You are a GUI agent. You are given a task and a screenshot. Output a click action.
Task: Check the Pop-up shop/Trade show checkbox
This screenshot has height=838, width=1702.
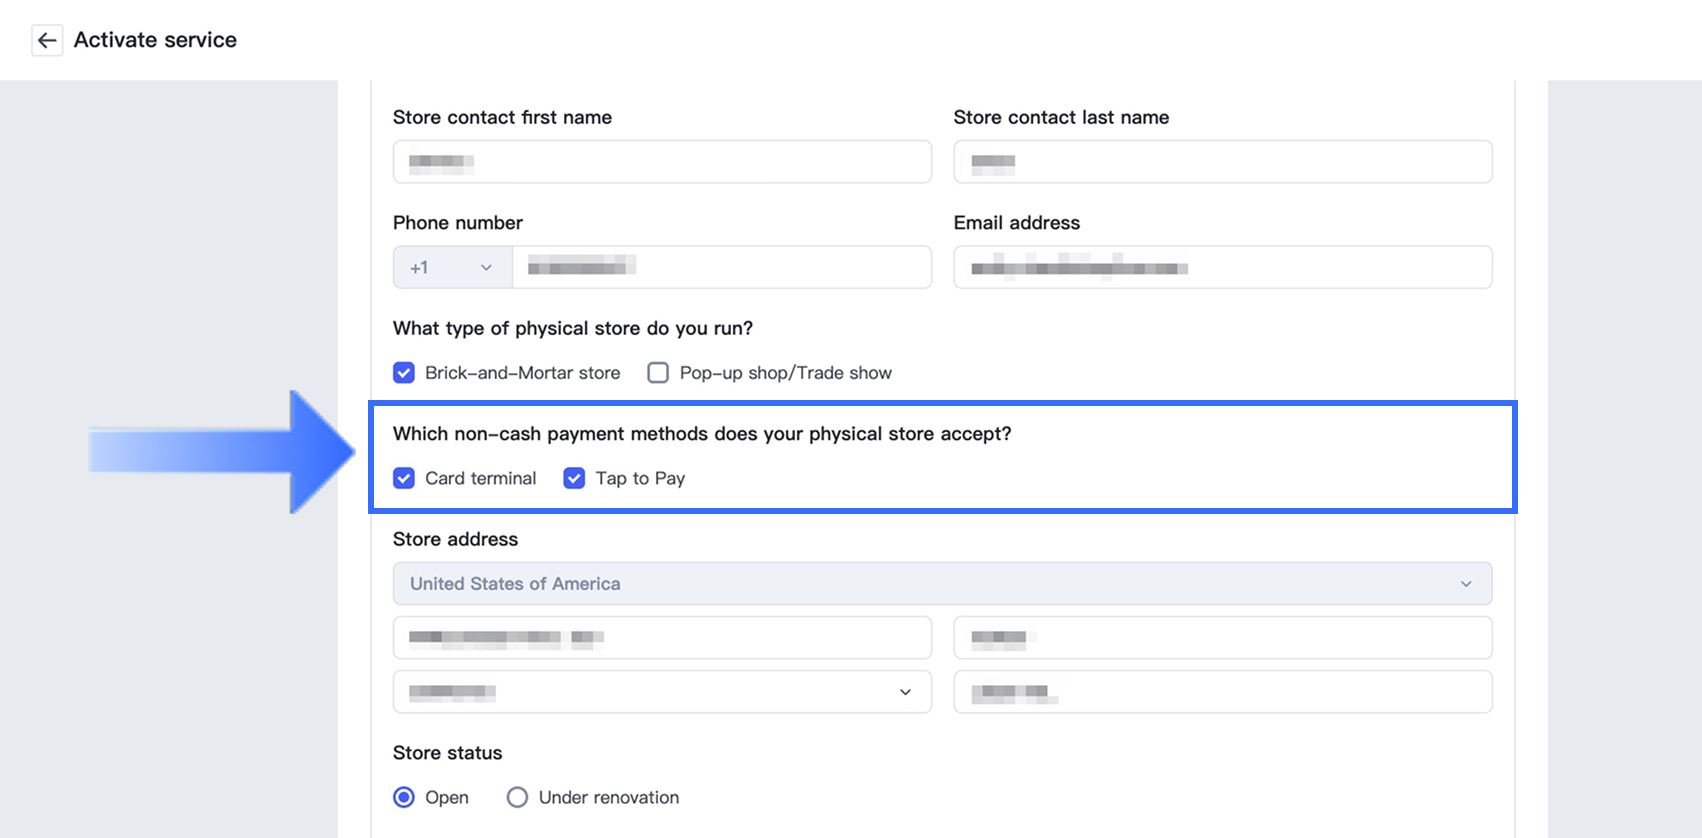tap(658, 373)
